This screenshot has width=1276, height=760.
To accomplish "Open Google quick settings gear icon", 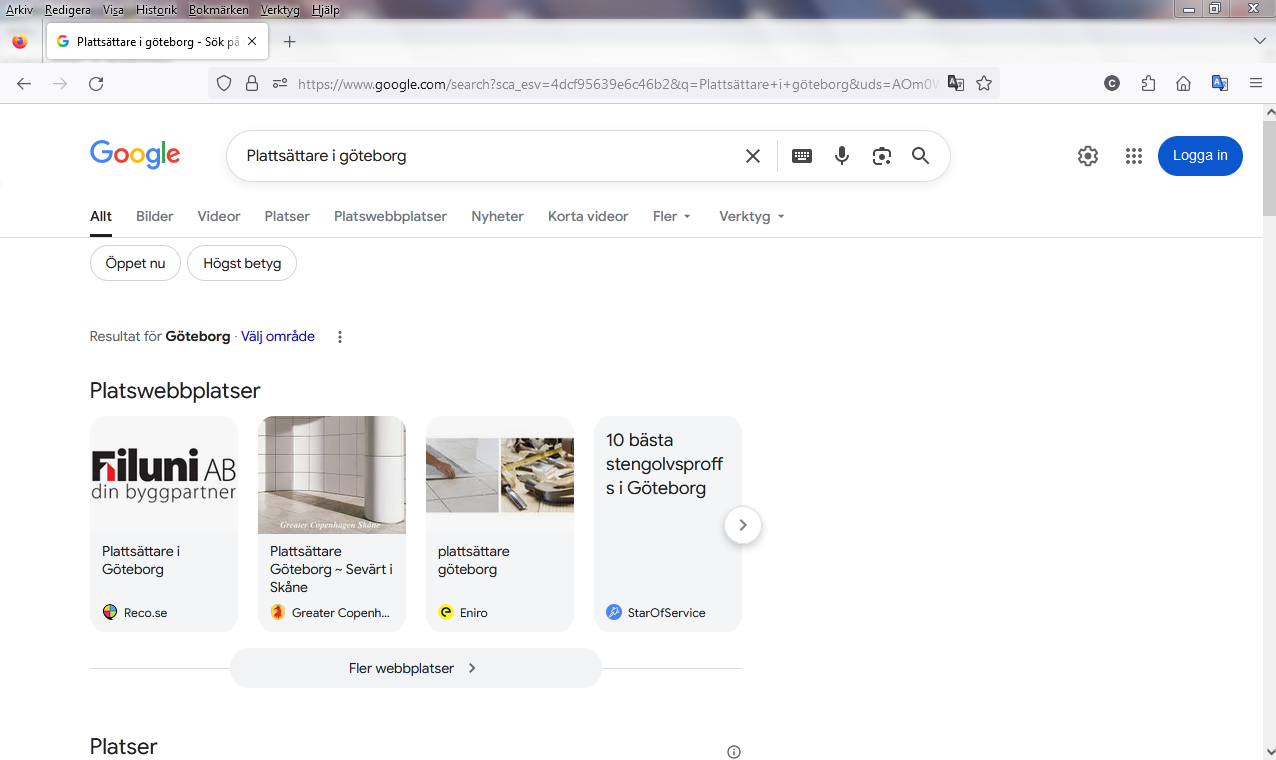I will 1087,156.
